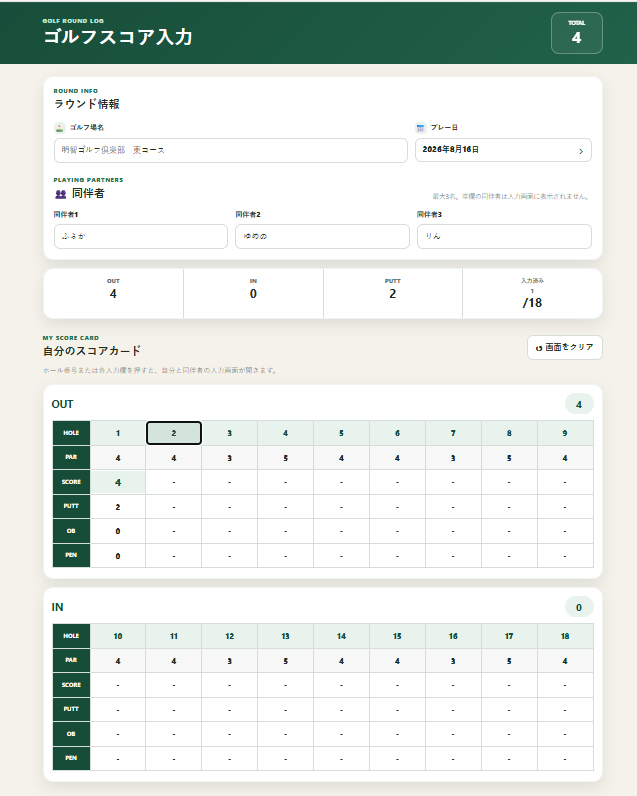Click hole 1 PUTT cell showing 2
The image size is (637, 796).
[x=118, y=507]
